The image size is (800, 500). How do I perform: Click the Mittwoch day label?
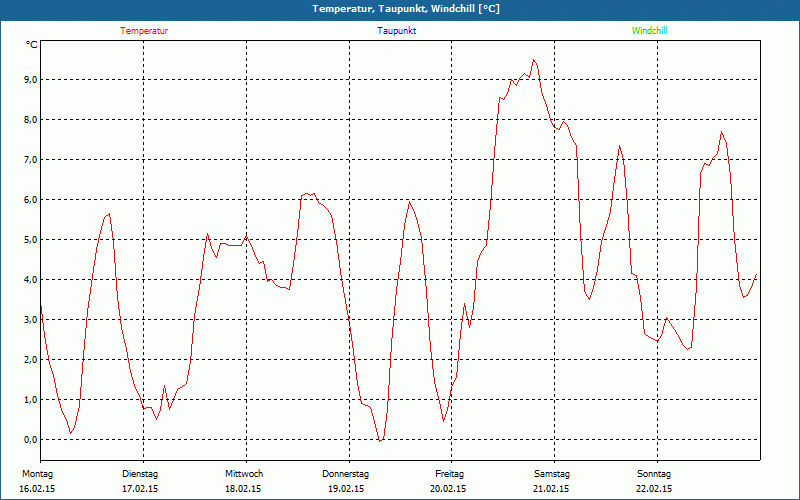coord(244,474)
